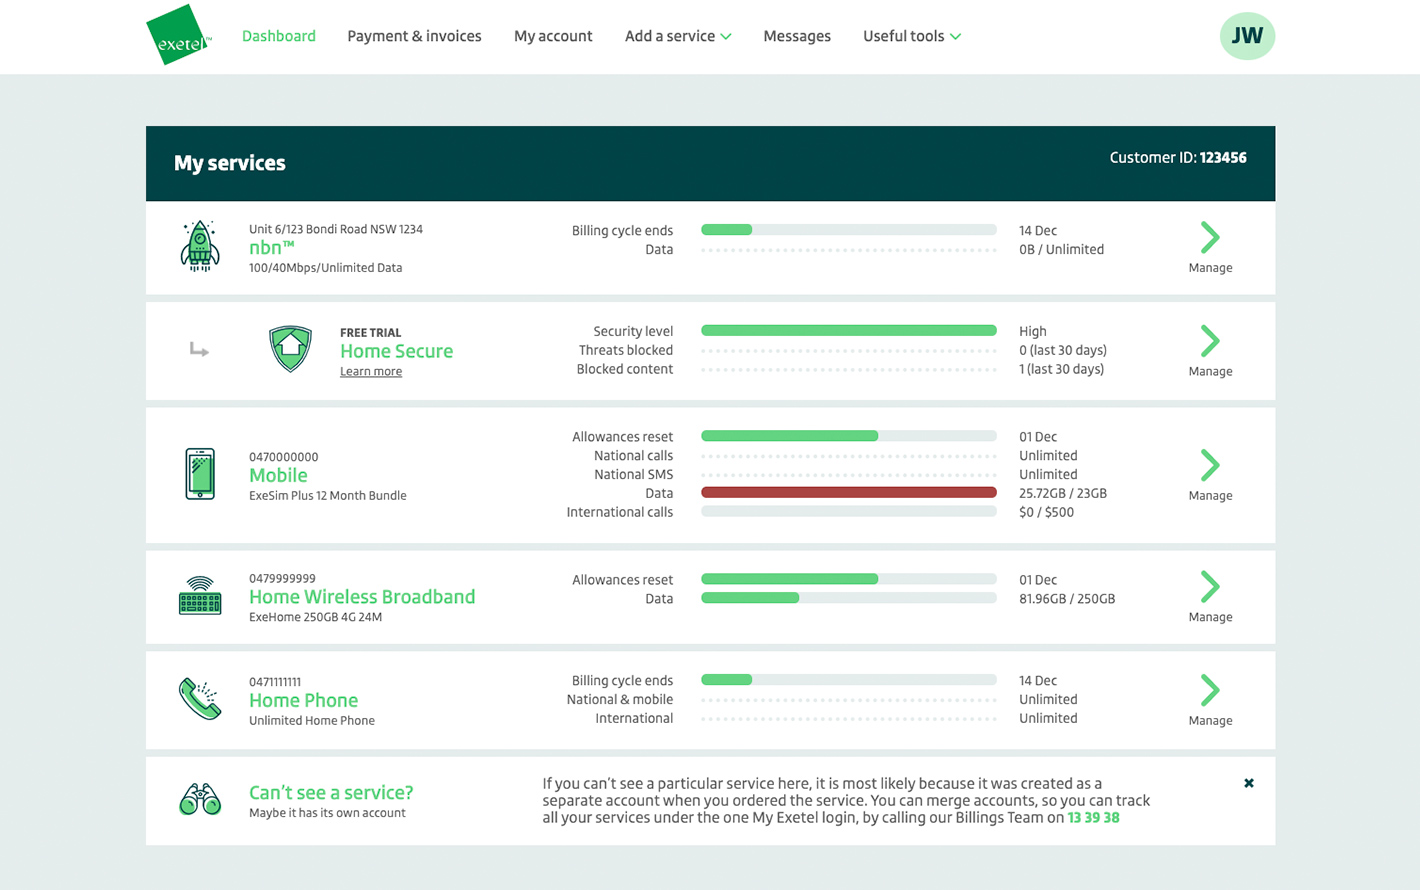
Task: Click the Maybe it has its own account text
Action: coord(327,813)
